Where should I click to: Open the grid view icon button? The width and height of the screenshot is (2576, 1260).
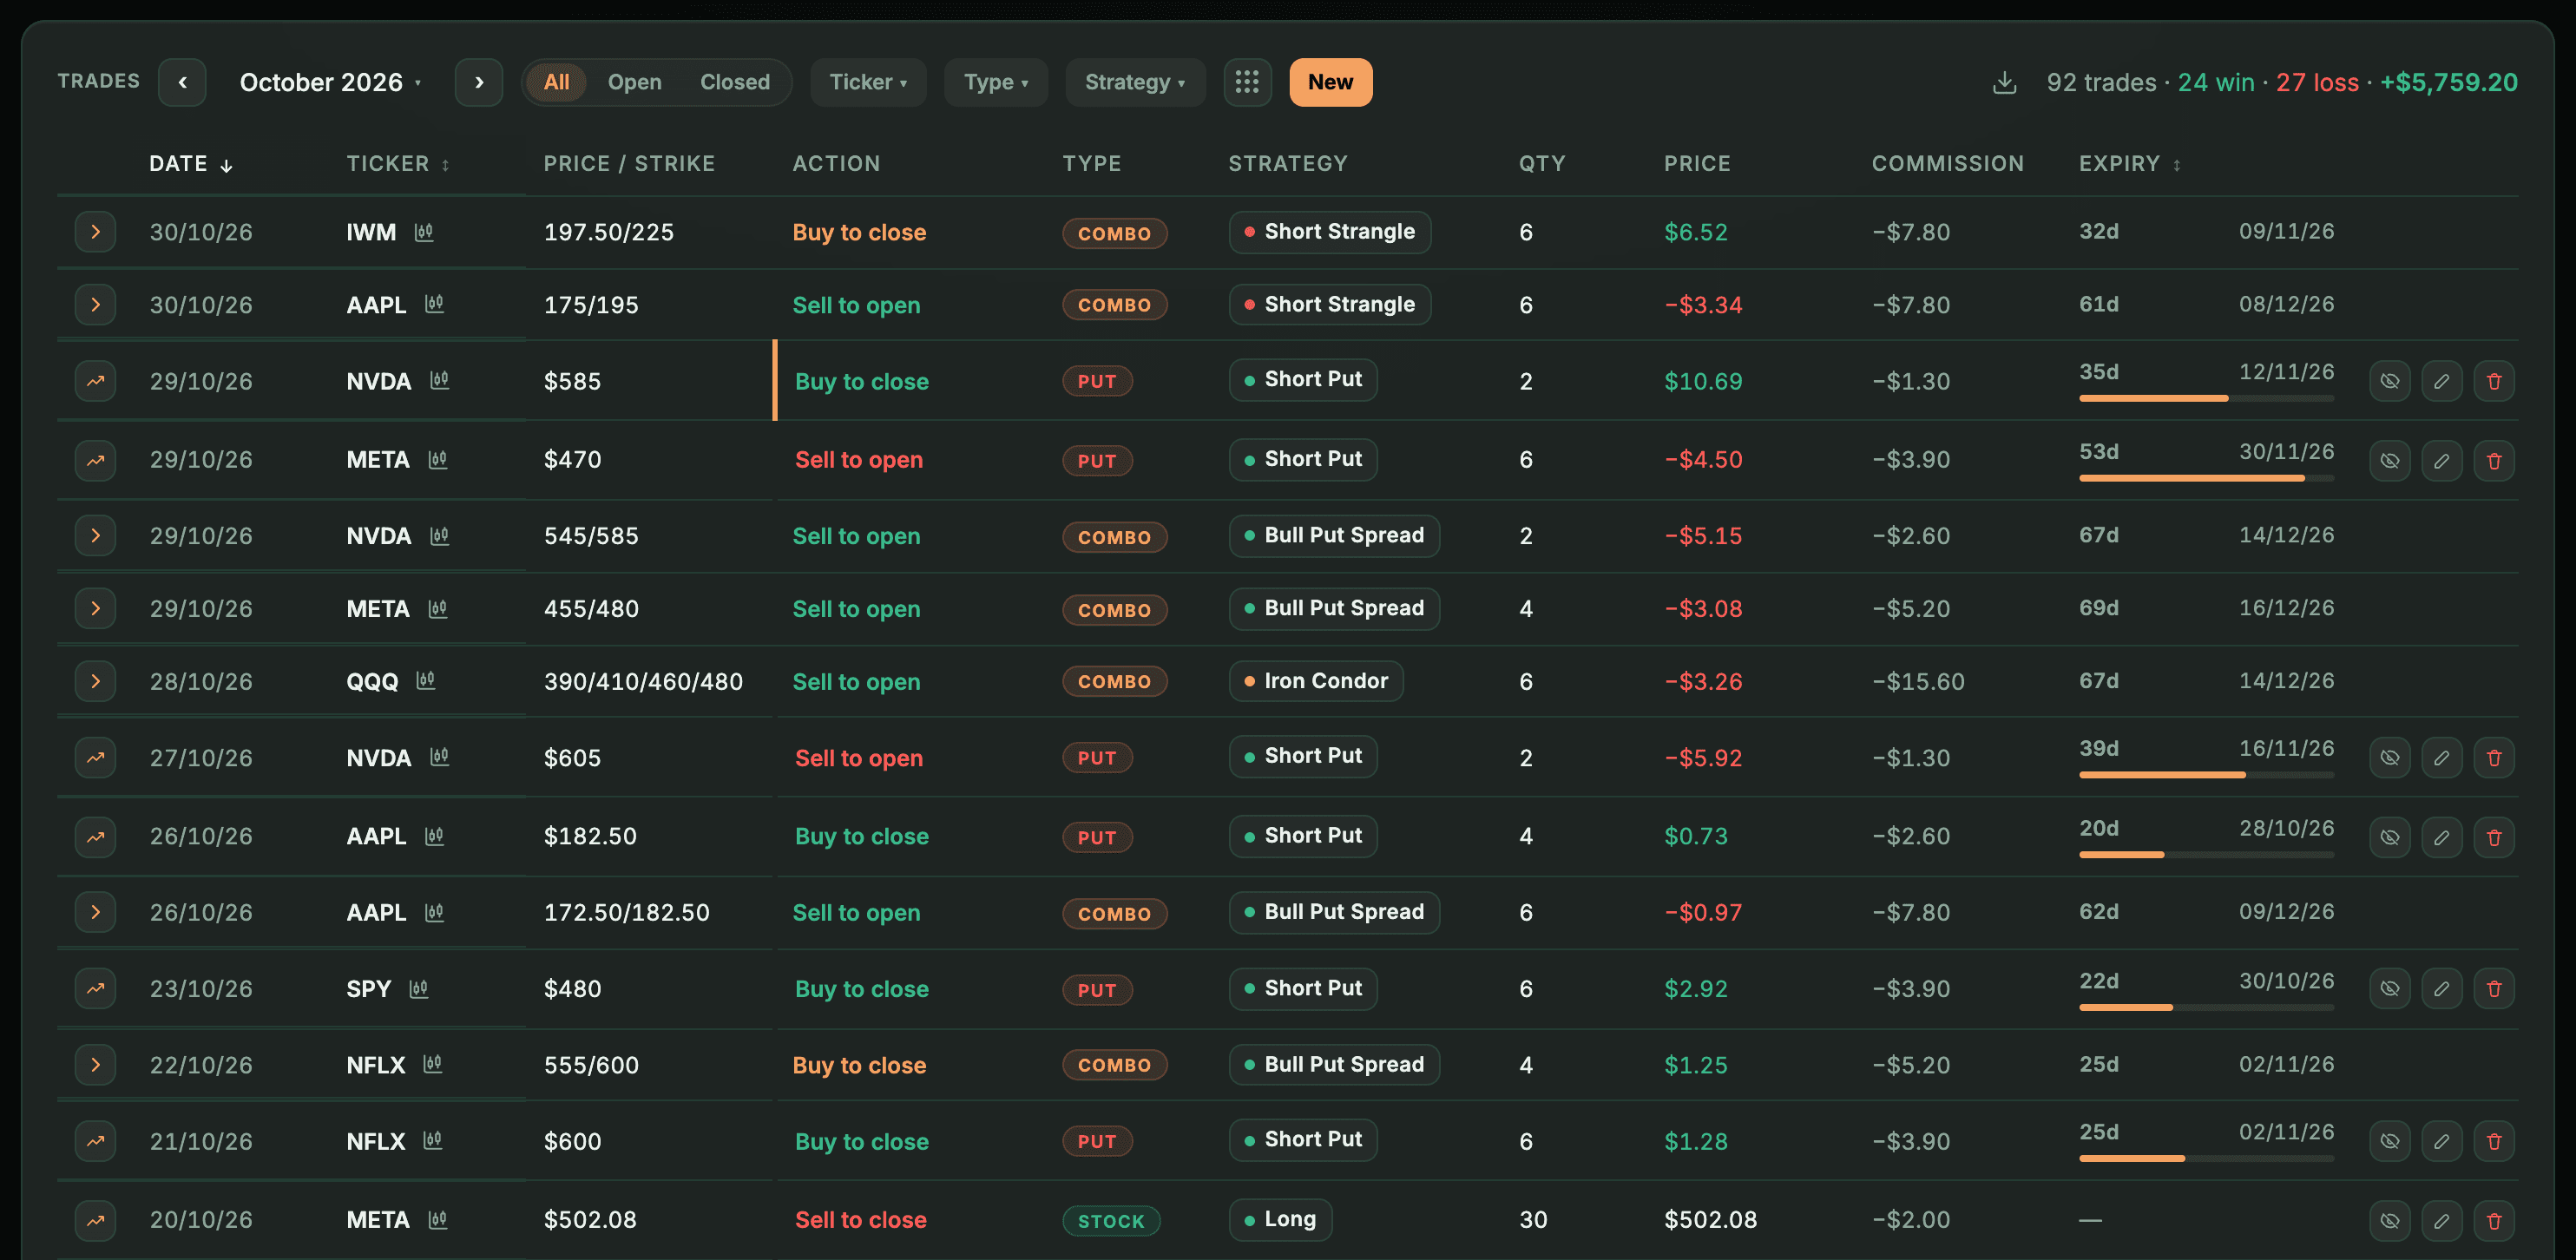click(1247, 82)
